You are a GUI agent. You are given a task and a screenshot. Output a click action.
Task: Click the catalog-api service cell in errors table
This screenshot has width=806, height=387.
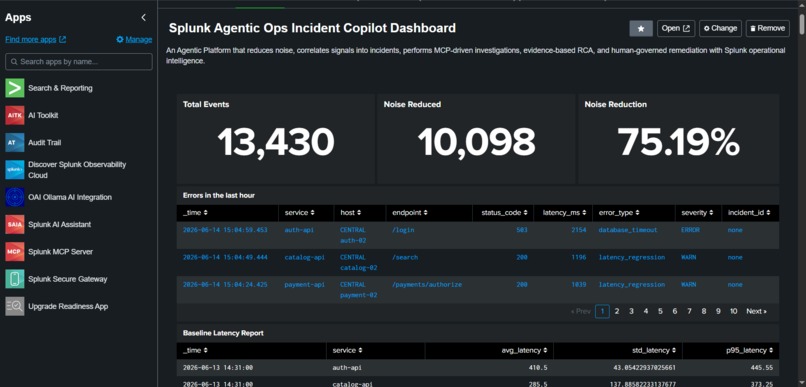[x=304, y=257]
